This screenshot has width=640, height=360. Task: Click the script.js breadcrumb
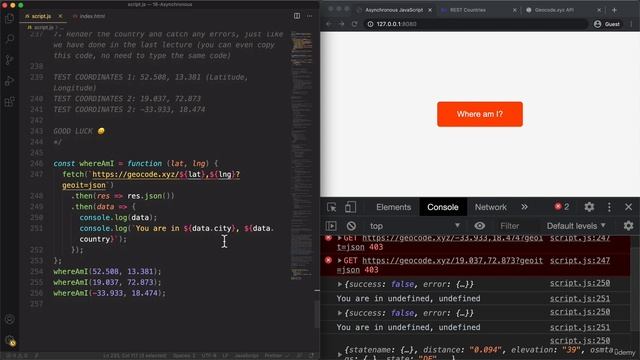43,27
